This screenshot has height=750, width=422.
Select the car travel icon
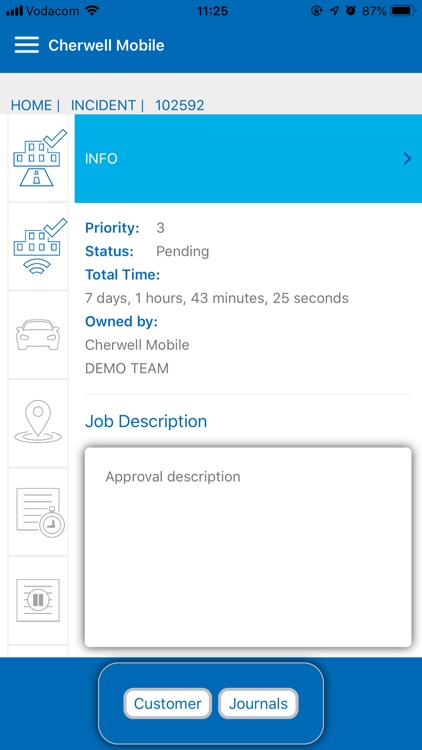[38, 335]
